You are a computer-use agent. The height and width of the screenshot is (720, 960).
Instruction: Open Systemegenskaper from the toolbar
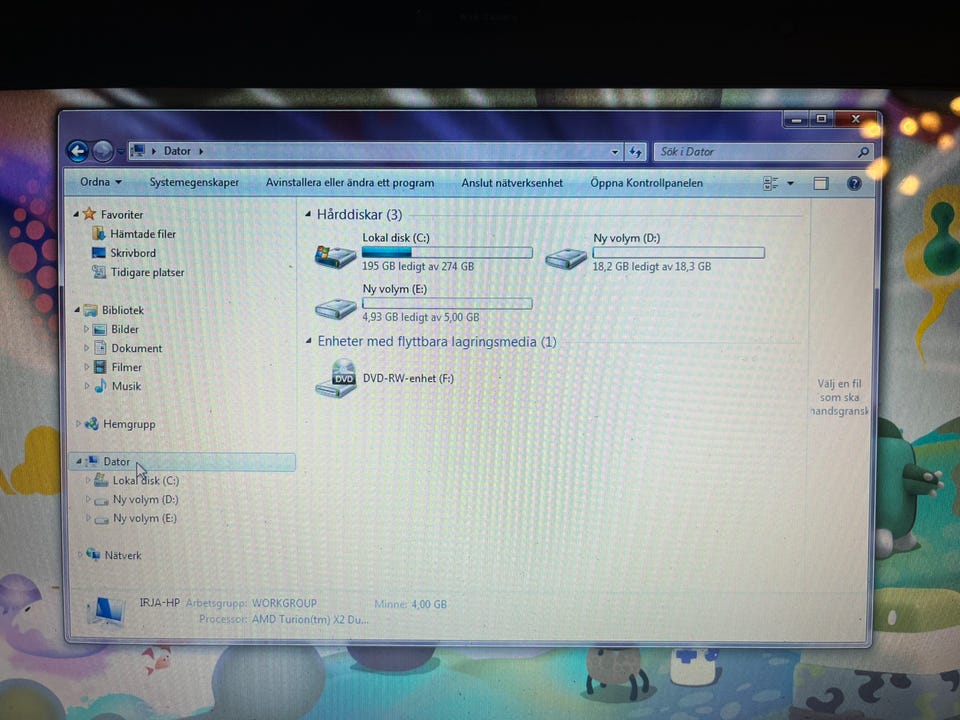(x=194, y=182)
